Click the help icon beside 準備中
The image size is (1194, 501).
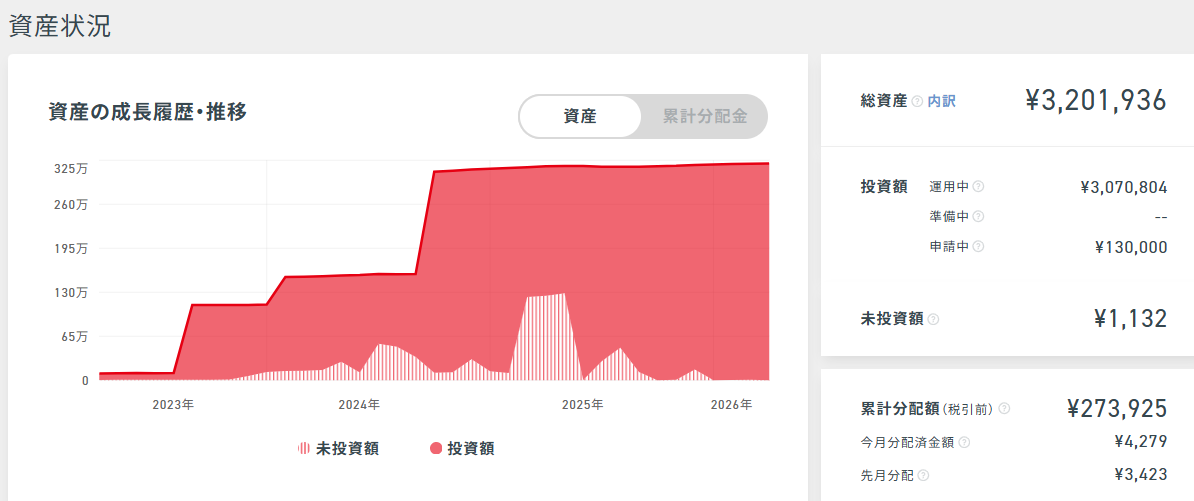[978, 216]
